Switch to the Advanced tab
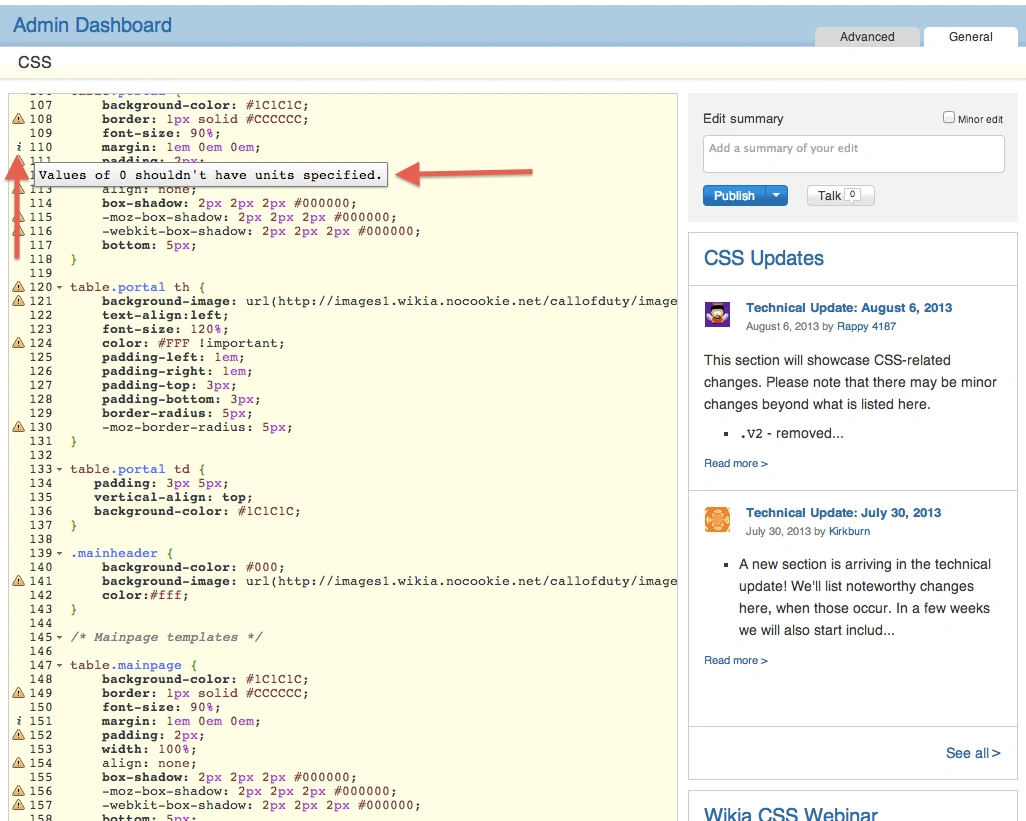1026x821 pixels. coord(867,37)
